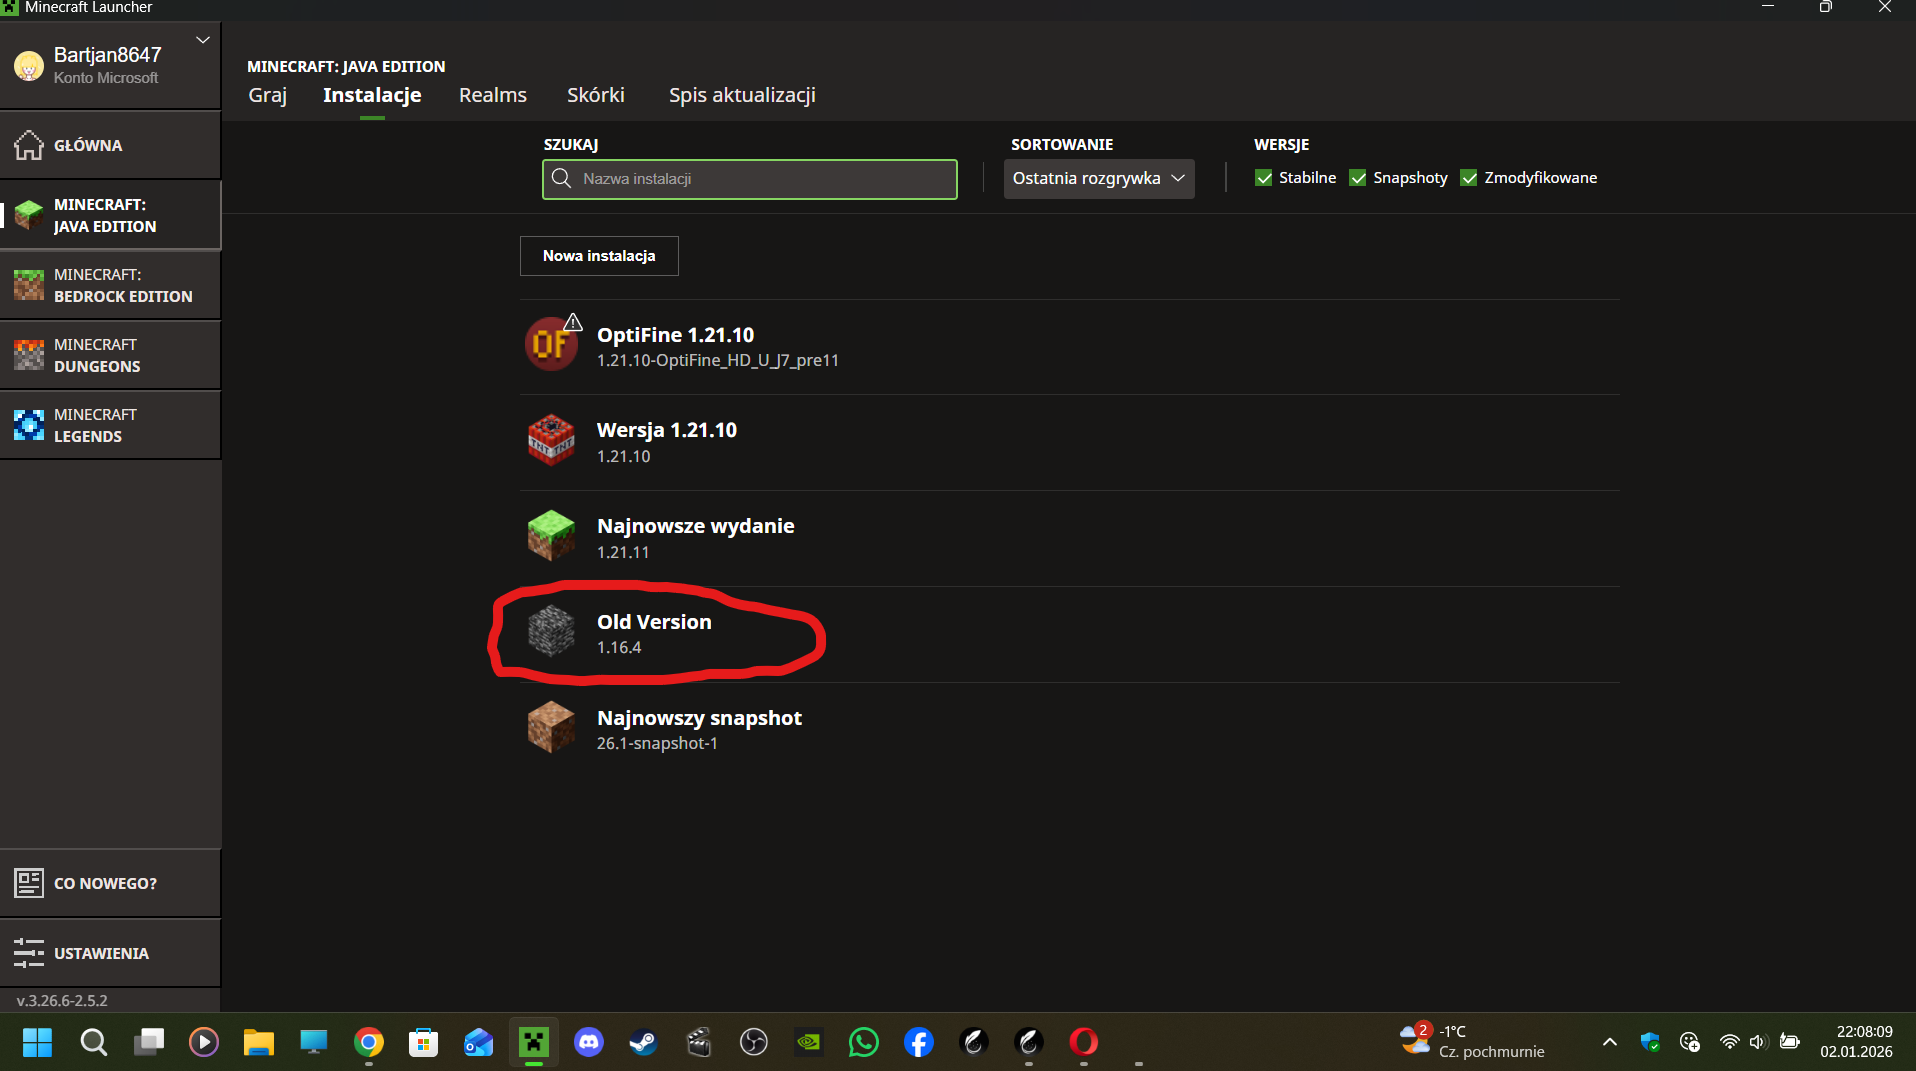
Task: Select the TNT icon for Wersja 1.21.10
Action: [x=551, y=440]
